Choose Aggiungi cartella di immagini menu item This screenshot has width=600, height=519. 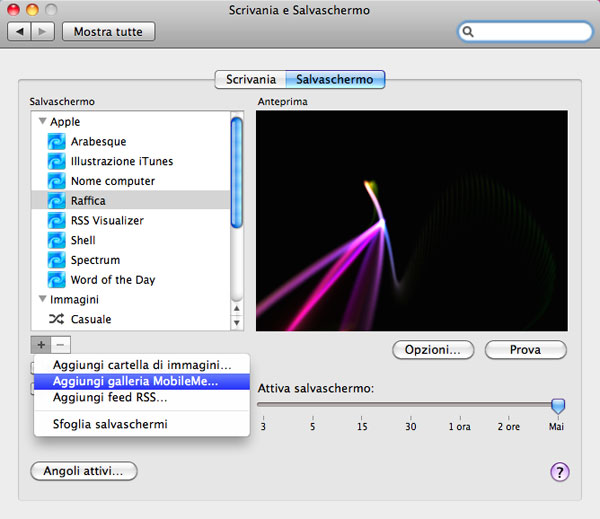142,365
